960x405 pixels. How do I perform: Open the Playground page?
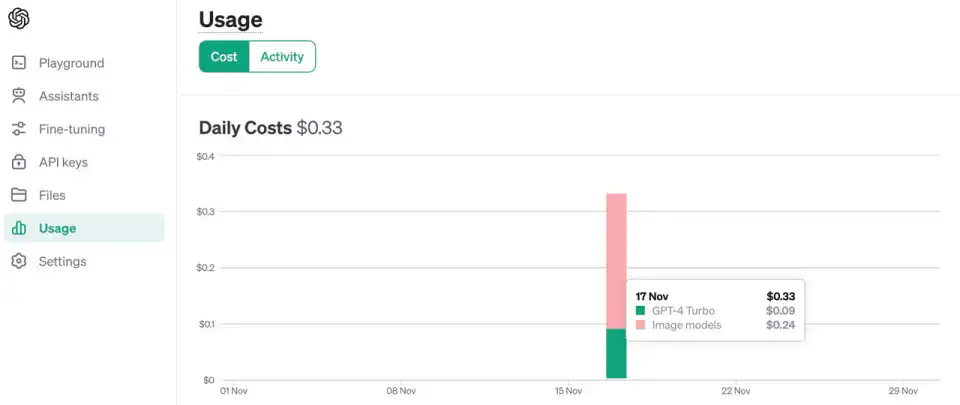[71, 63]
